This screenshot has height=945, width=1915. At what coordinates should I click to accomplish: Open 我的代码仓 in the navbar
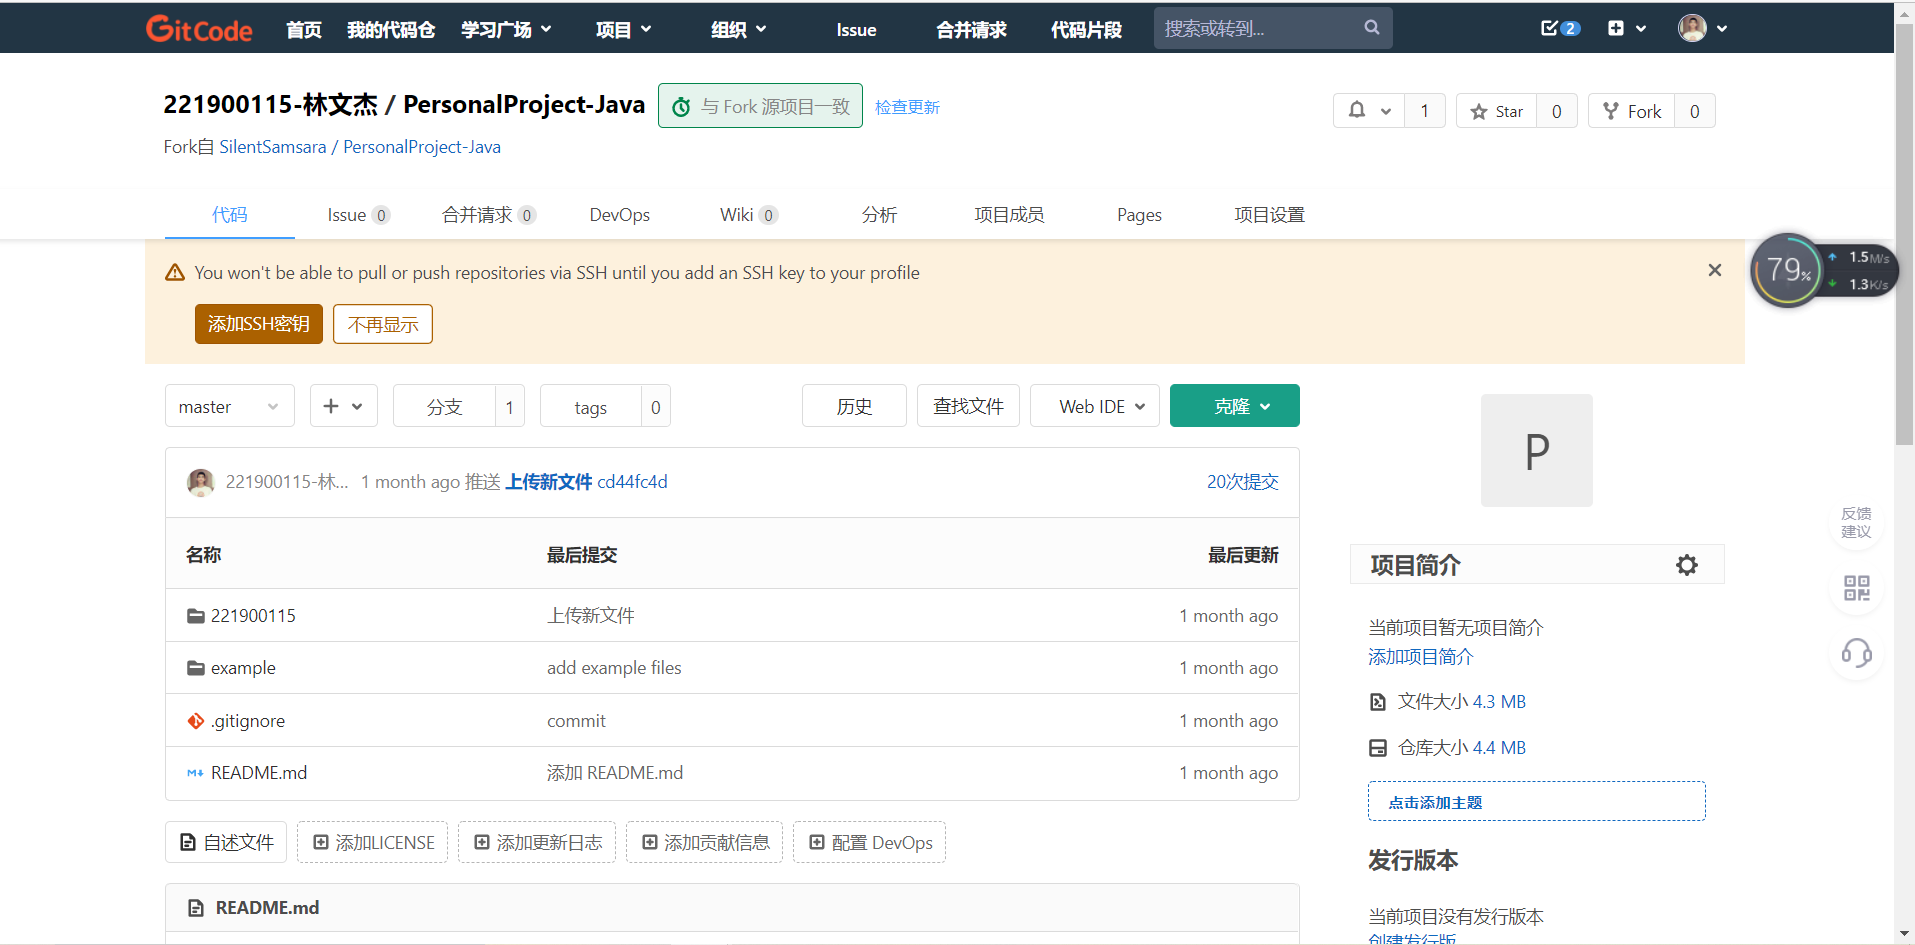click(391, 30)
